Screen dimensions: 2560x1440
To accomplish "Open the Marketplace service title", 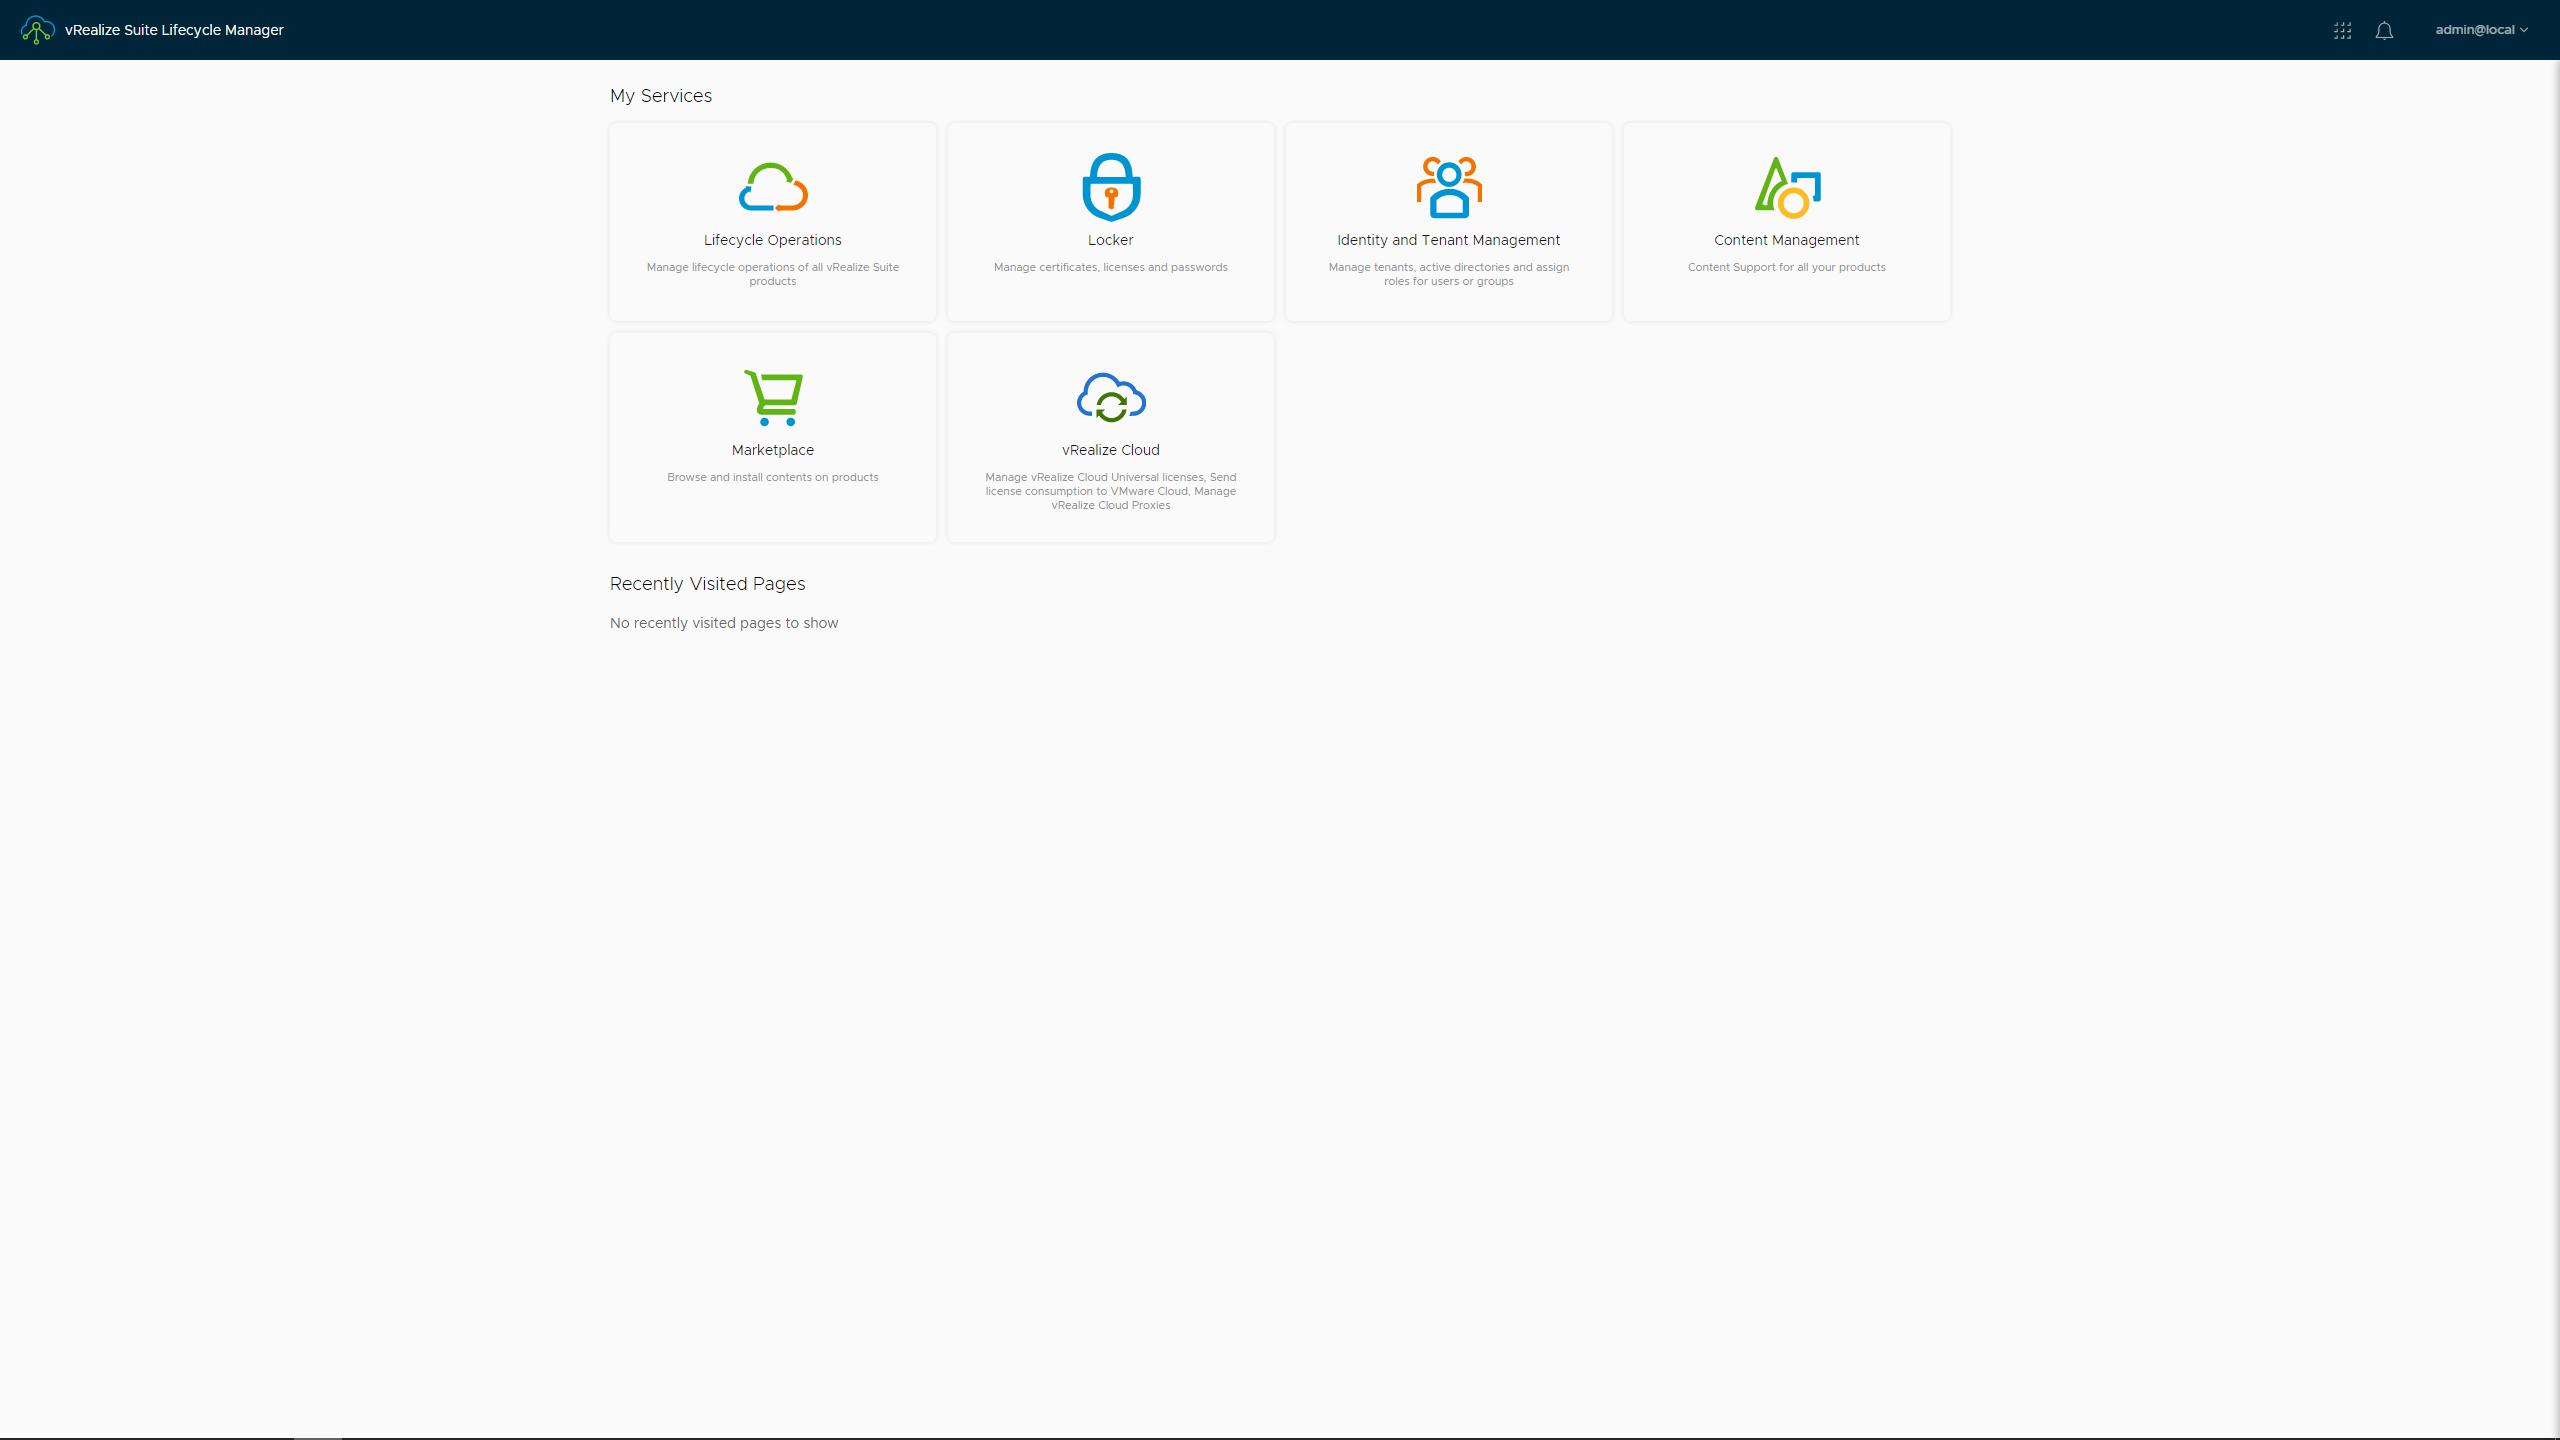I will point(773,450).
